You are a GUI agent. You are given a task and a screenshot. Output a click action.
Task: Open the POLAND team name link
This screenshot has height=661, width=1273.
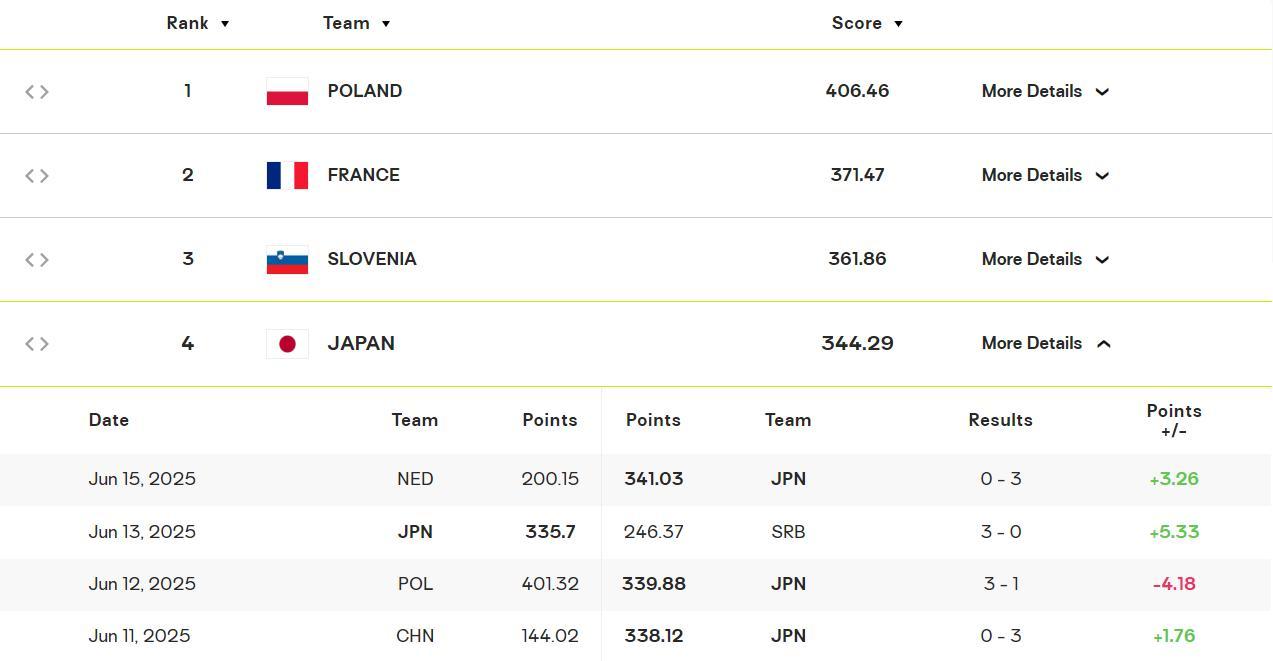365,91
